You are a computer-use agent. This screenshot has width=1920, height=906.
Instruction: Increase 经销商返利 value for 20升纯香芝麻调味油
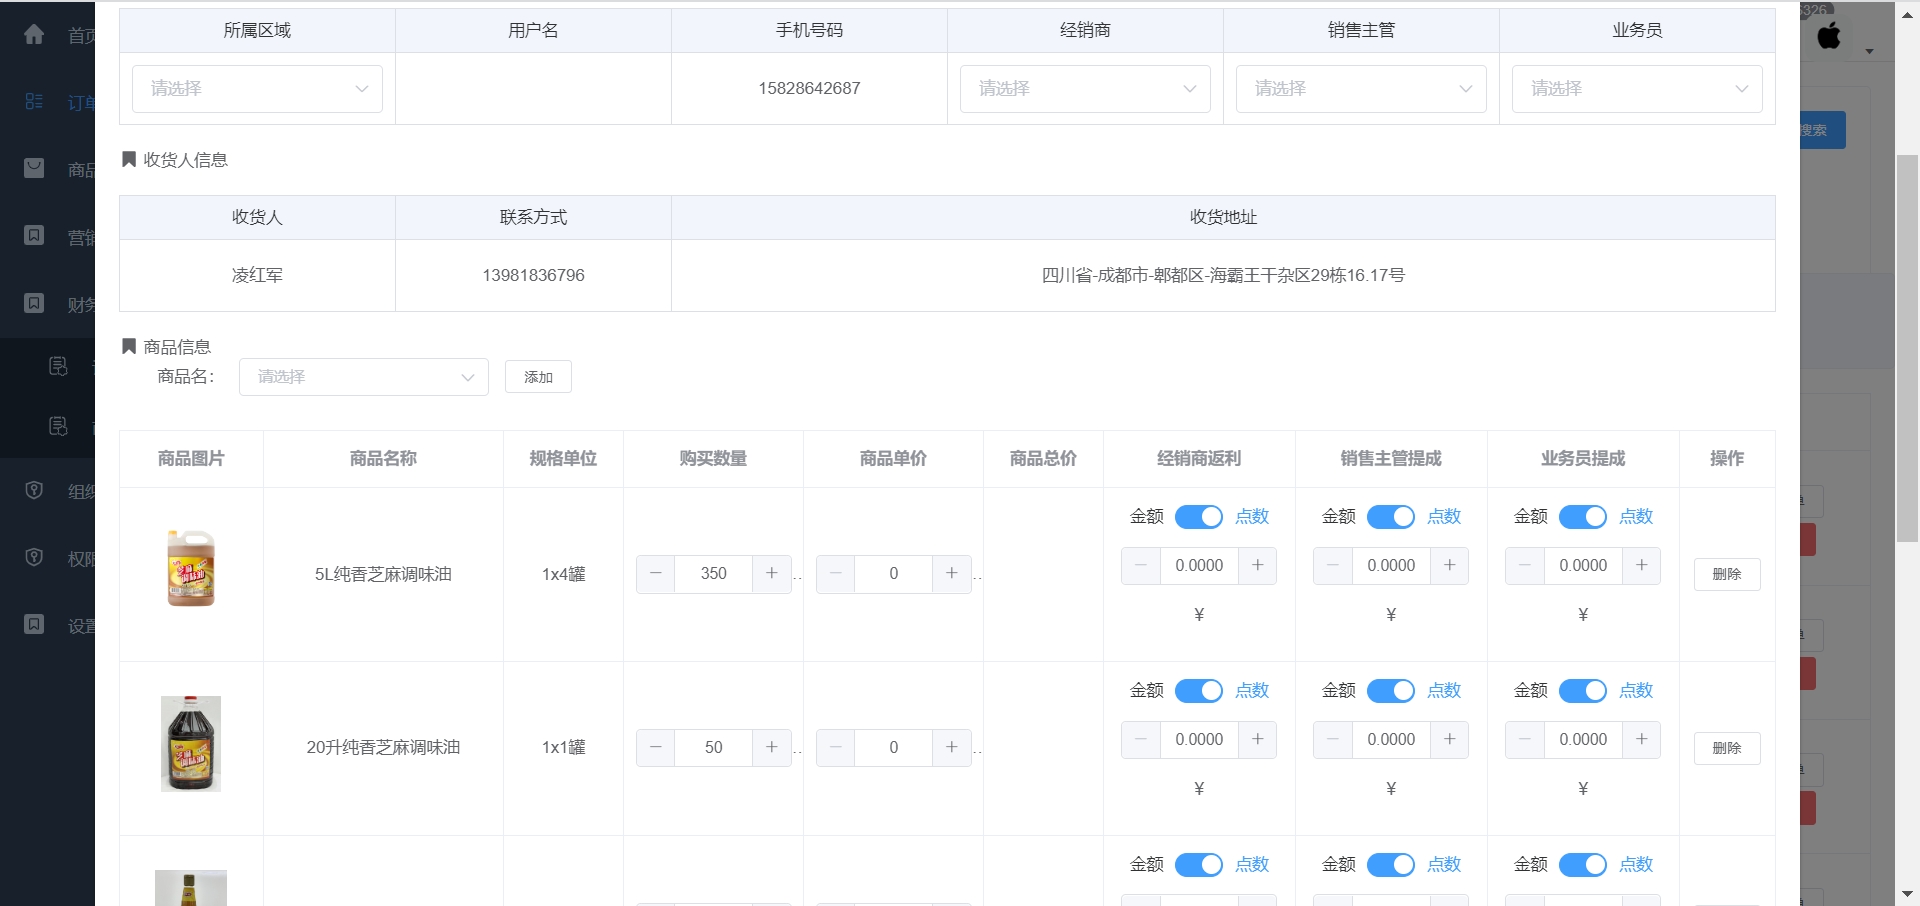[1258, 740]
